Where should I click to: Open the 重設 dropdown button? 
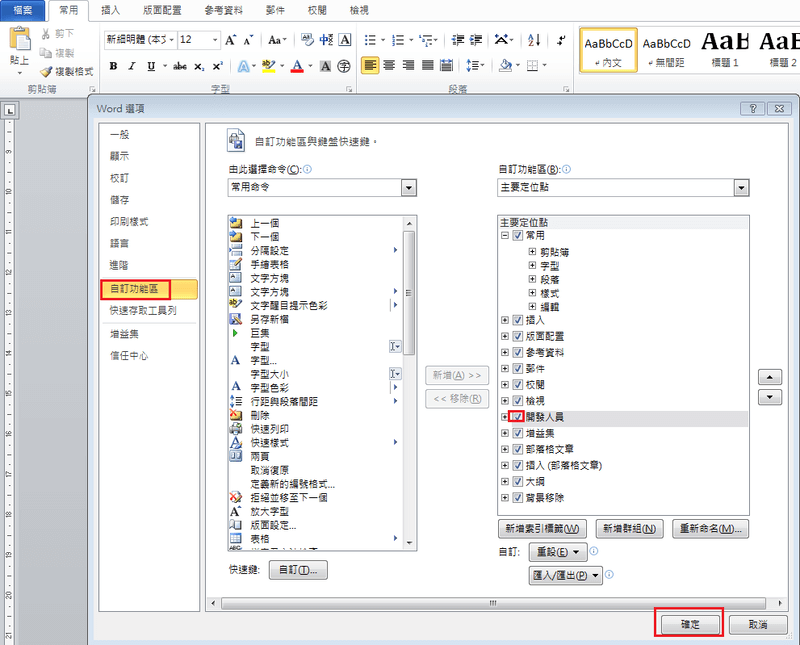(x=558, y=552)
